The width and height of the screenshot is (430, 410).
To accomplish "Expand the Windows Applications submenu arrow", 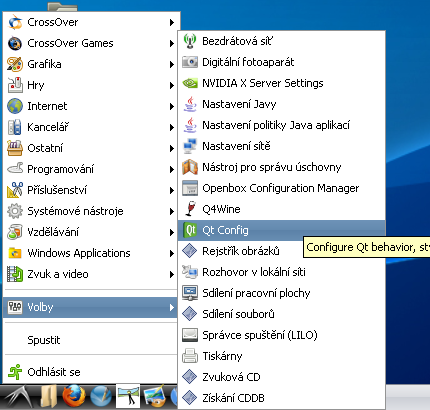I will 172,253.
